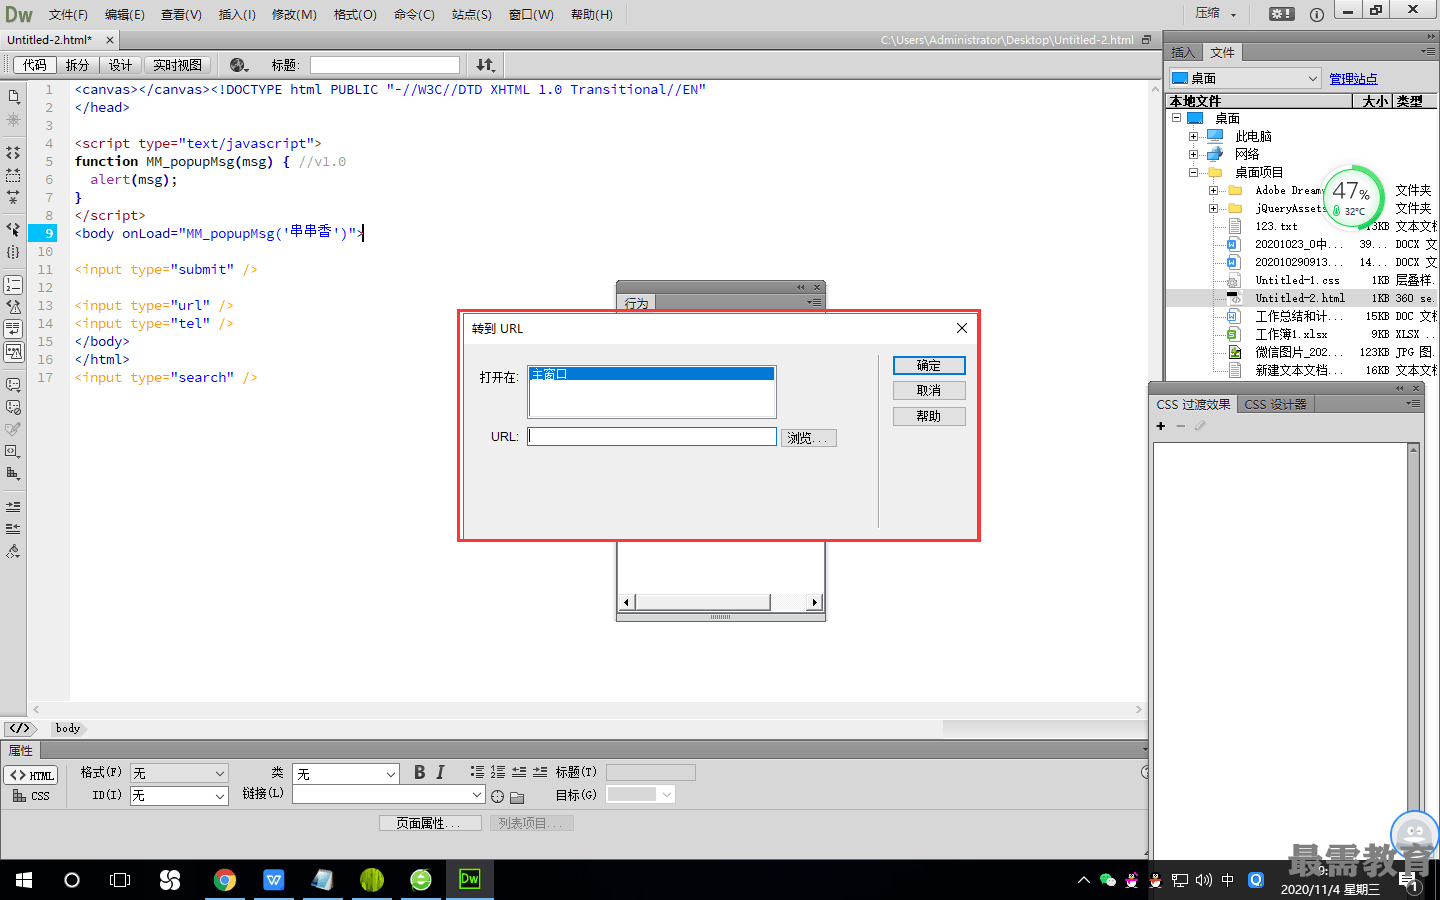
Task: Toggle Highlight Invalid Code icon
Action: pos(13,307)
